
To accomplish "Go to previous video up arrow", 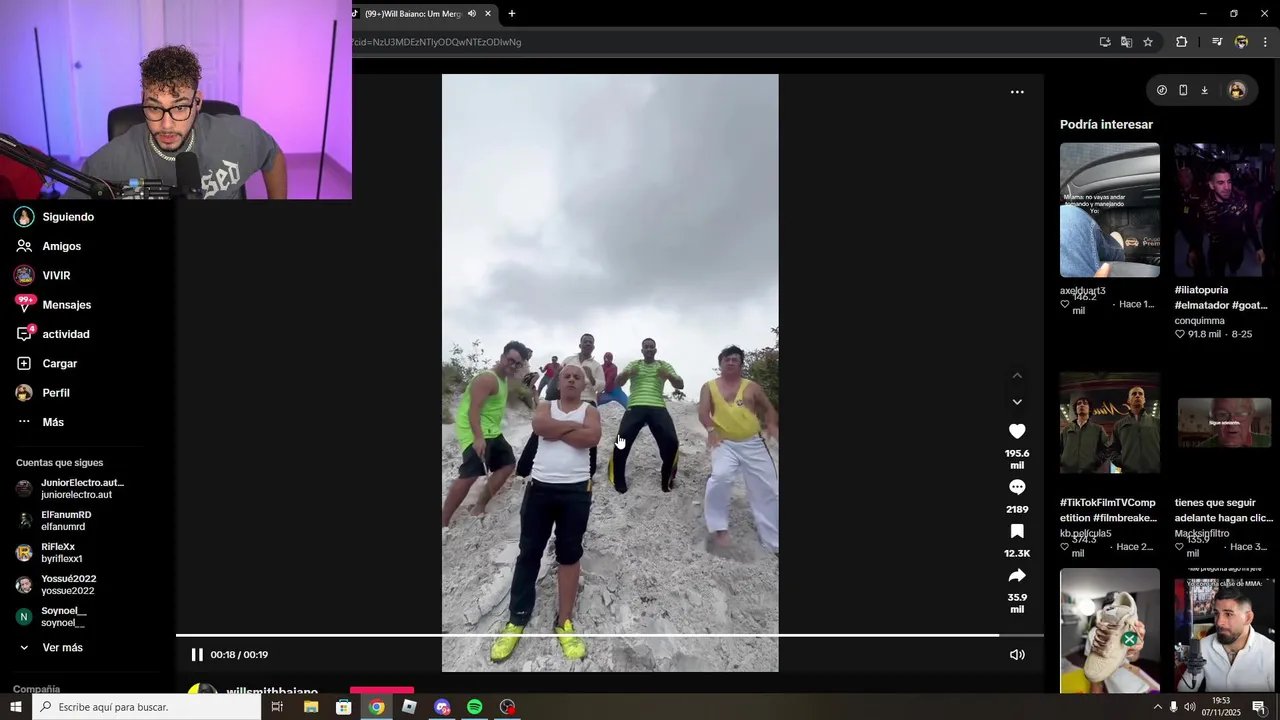I will pos(1017,376).
